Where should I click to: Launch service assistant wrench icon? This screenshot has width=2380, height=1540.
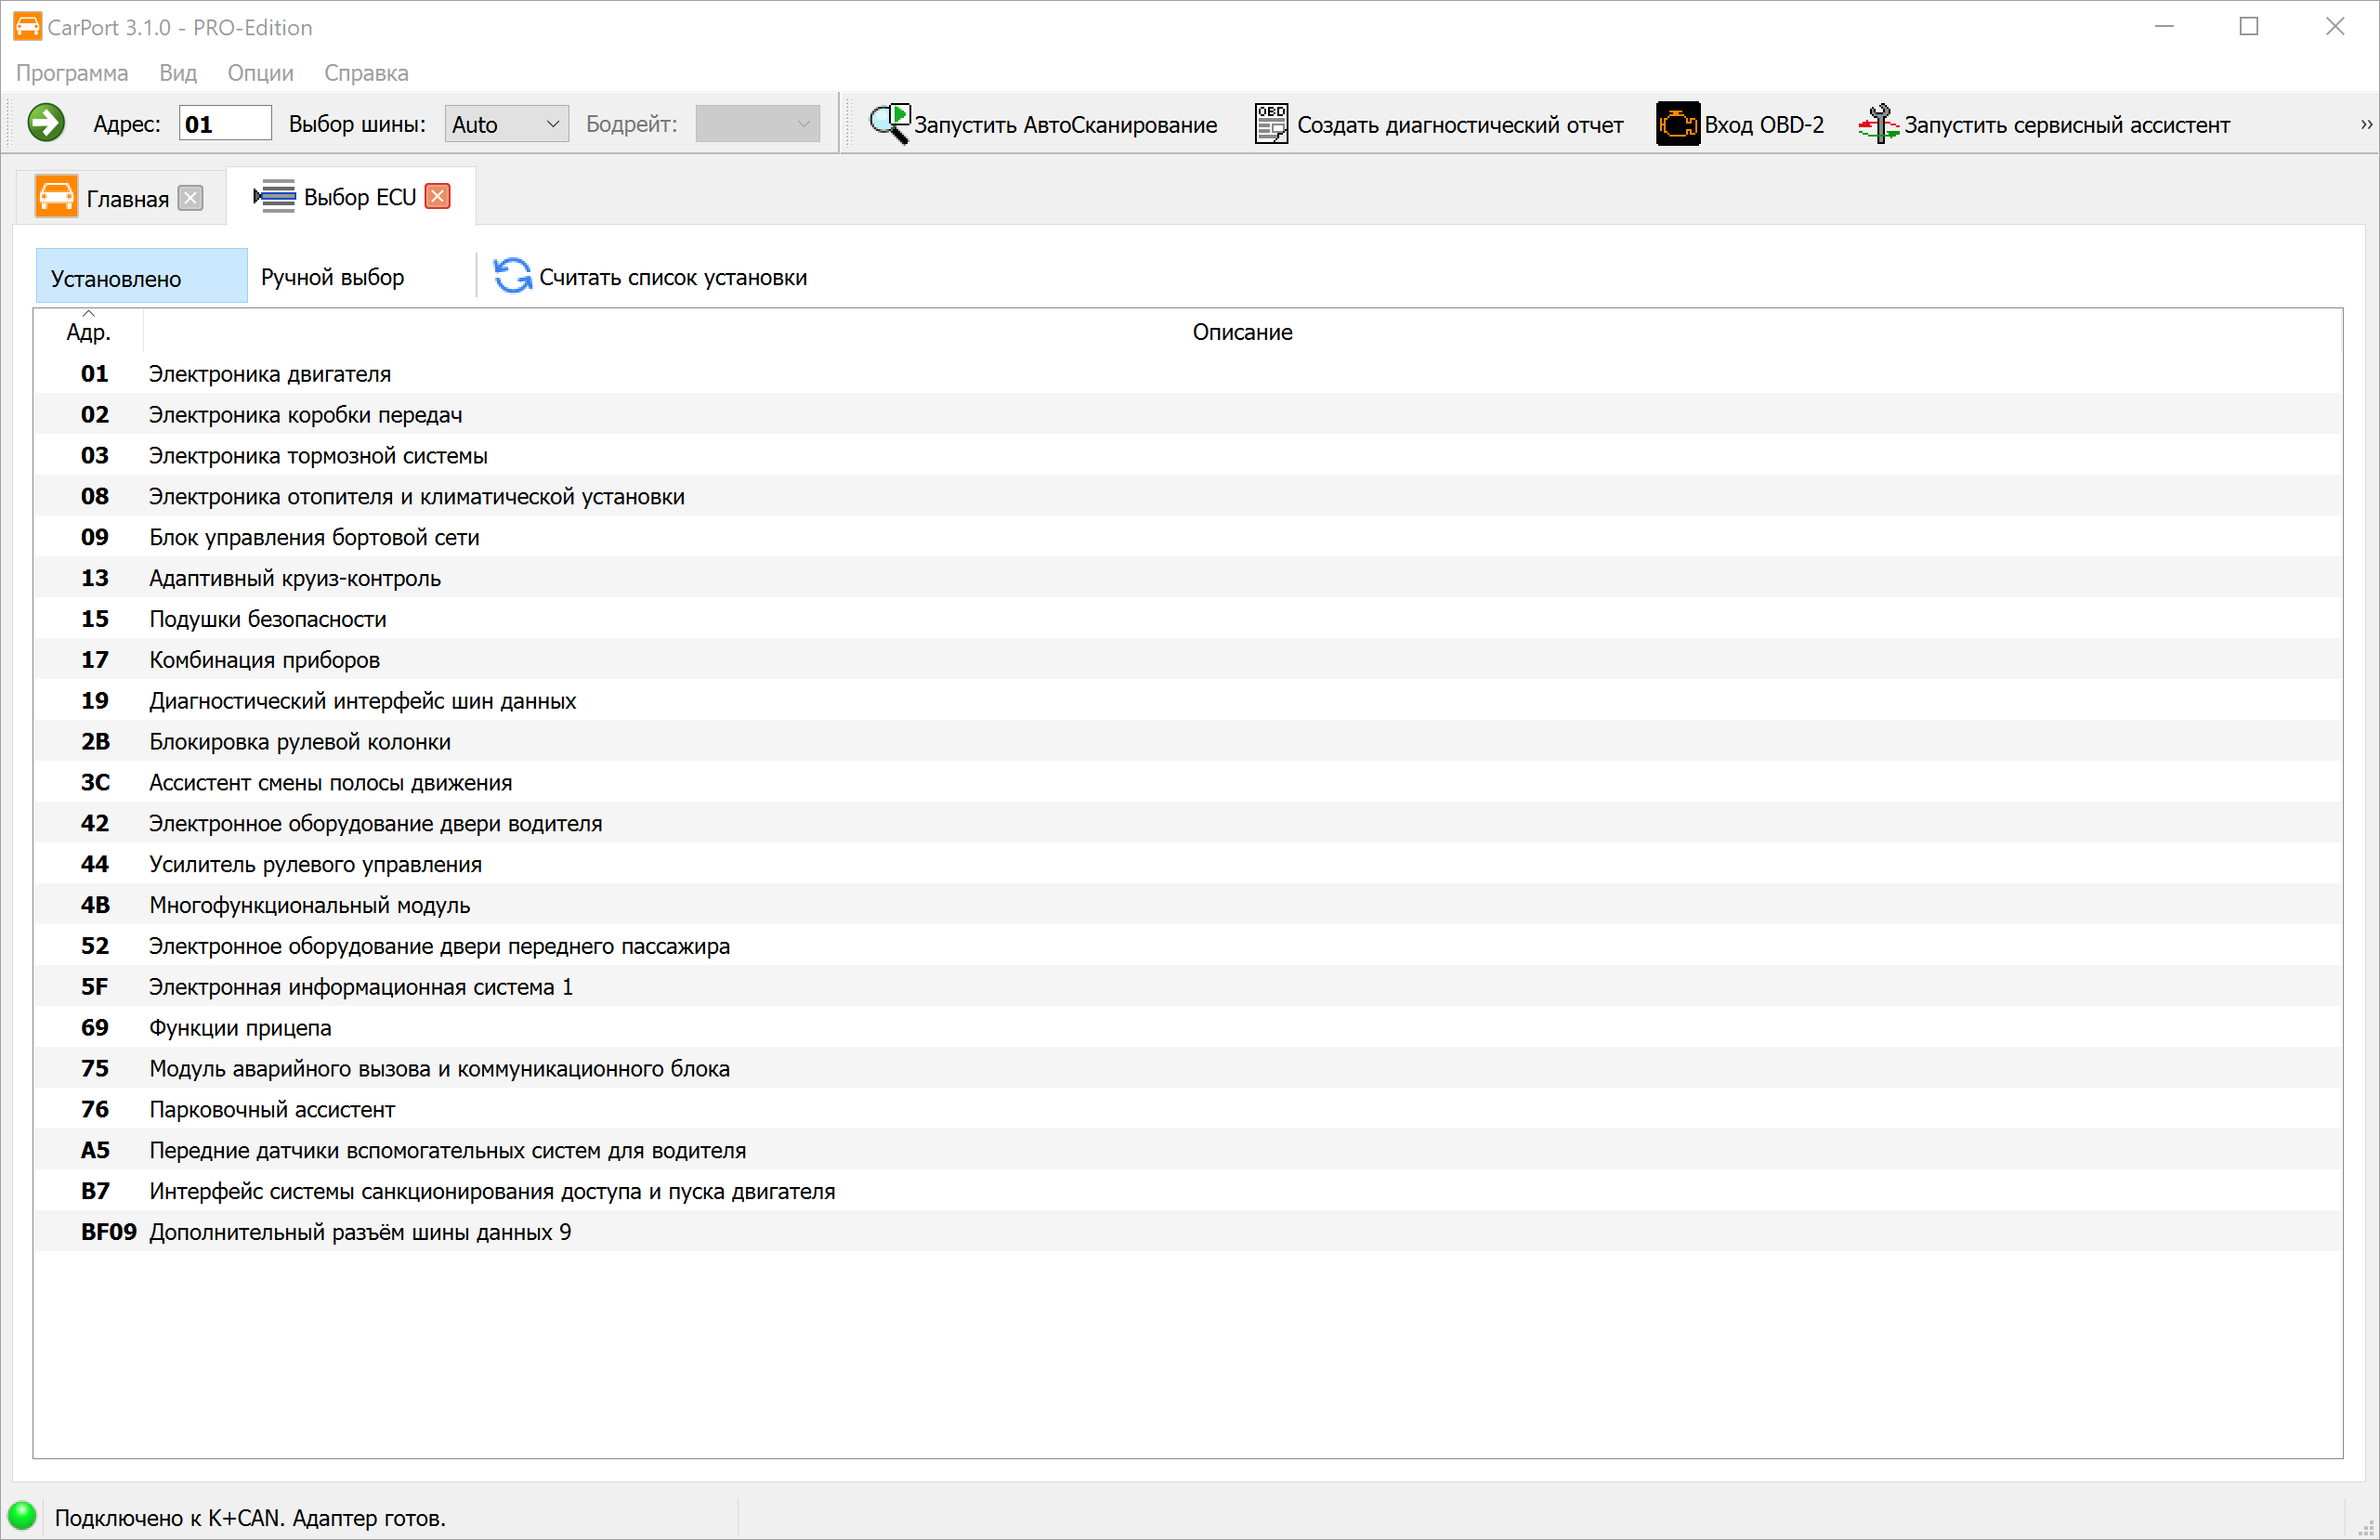pyautogui.click(x=1878, y=124)
